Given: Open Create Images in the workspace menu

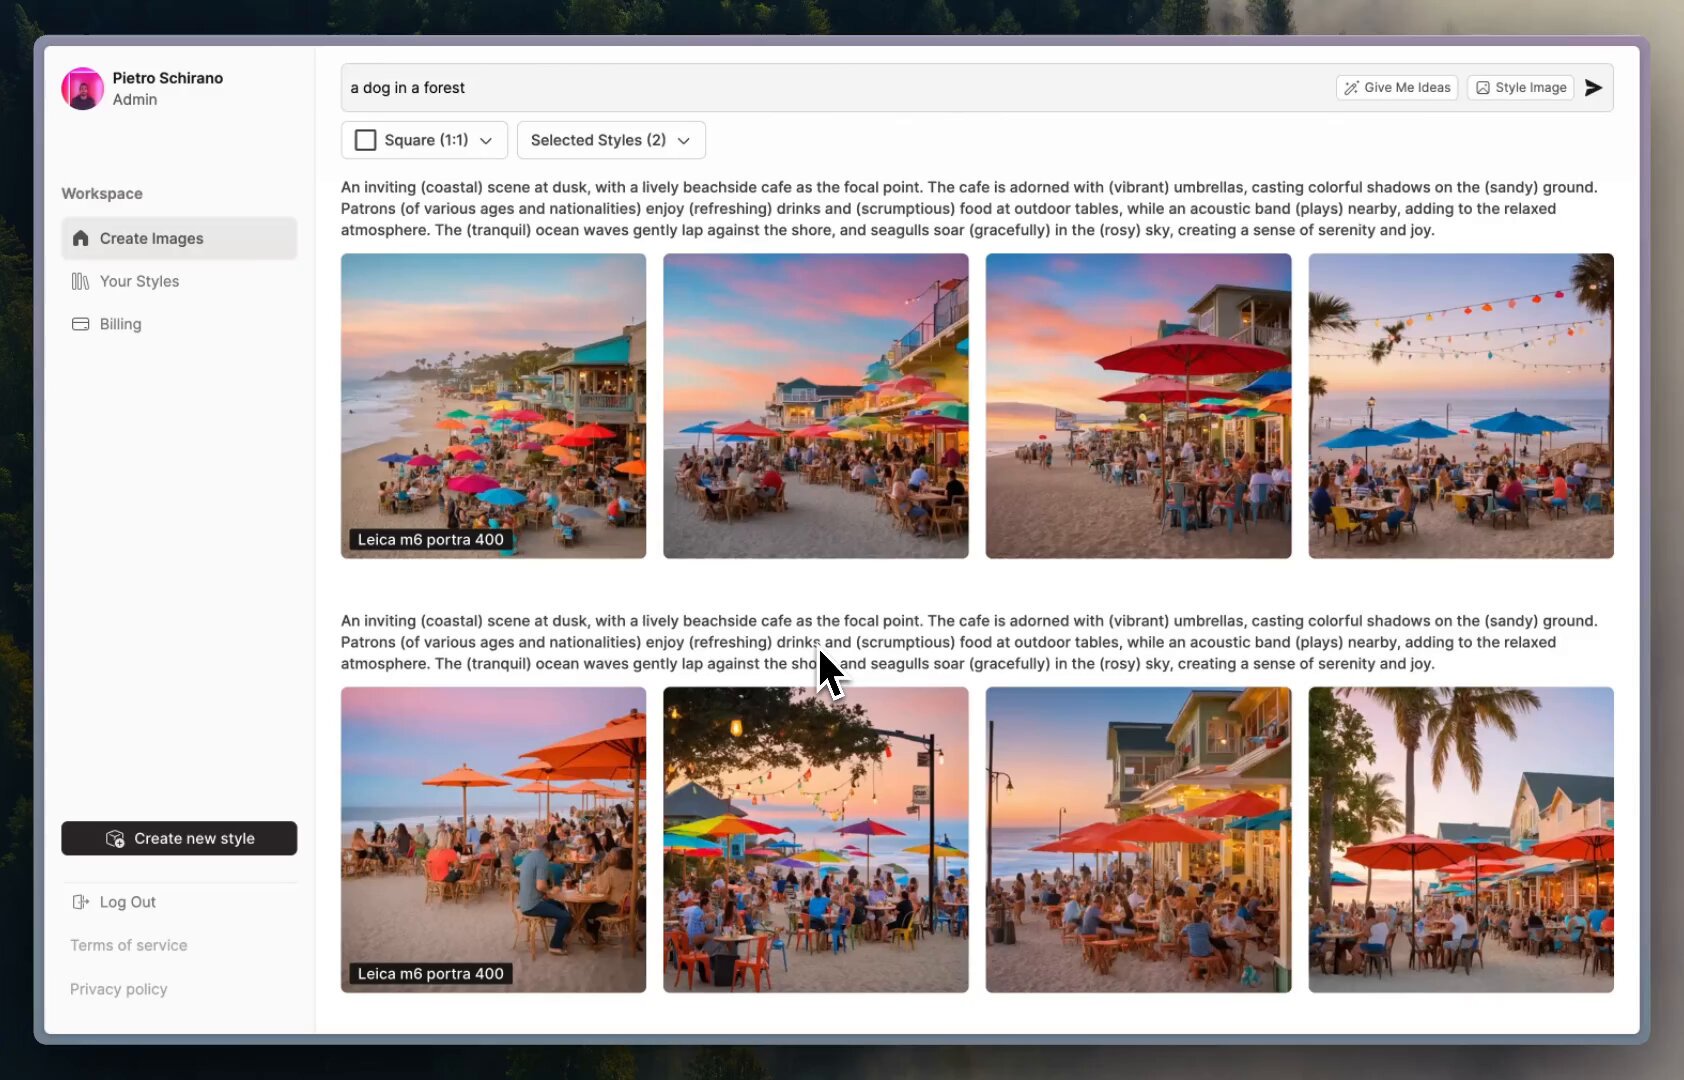Looking at the screenshot, I should pos(179,238).
